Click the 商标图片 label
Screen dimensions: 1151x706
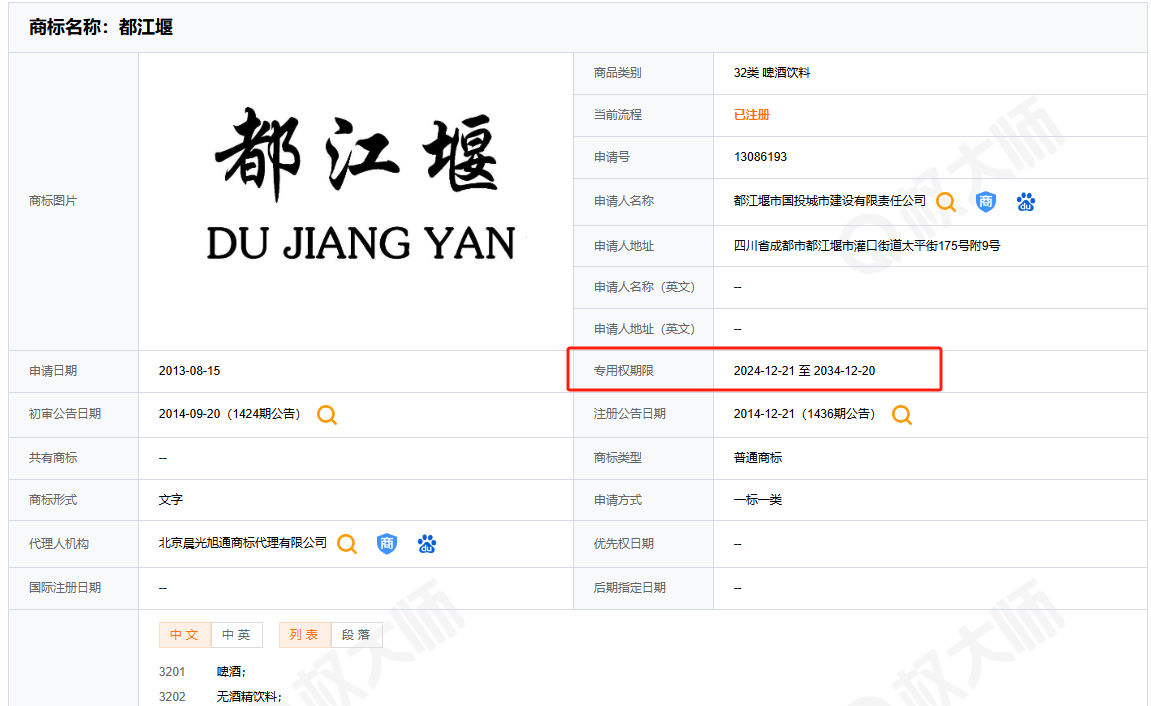coord(53,200)
